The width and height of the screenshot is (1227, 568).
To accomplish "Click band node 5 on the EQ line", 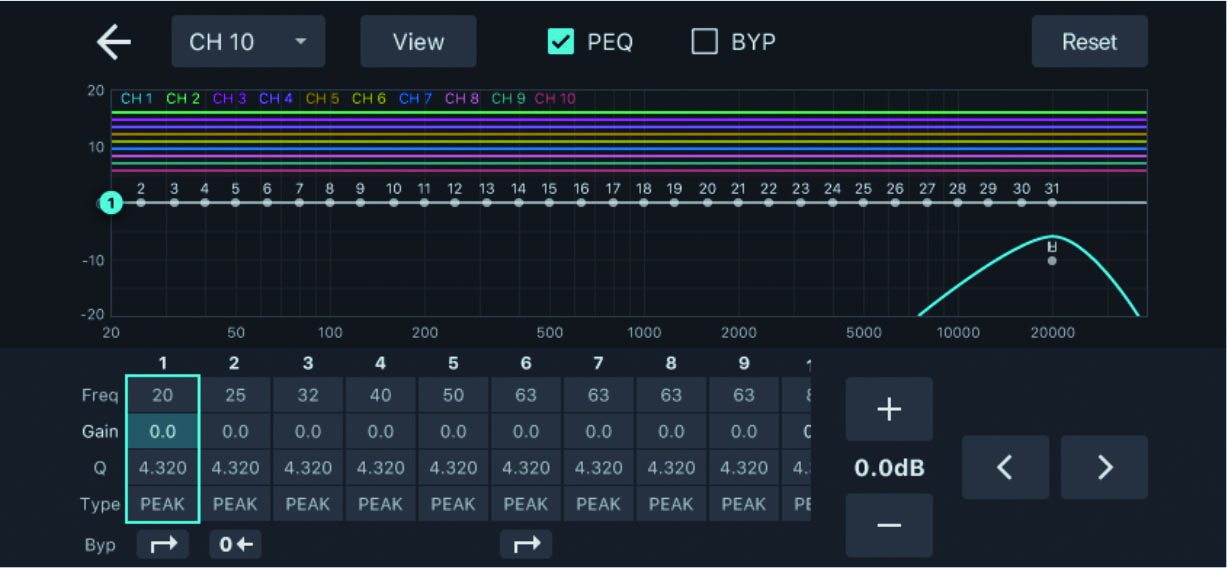I will (235, 203).
